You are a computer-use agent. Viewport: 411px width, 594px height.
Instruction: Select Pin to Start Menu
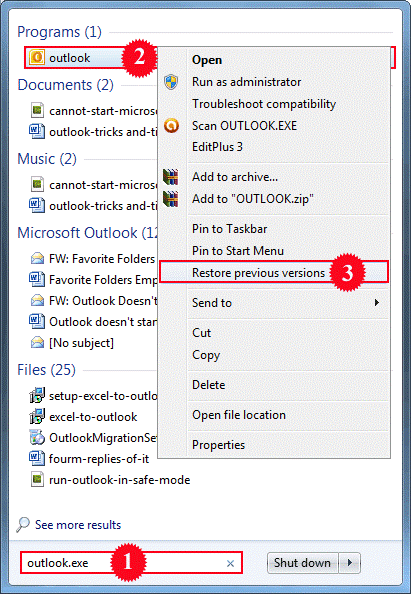(238, 251)
